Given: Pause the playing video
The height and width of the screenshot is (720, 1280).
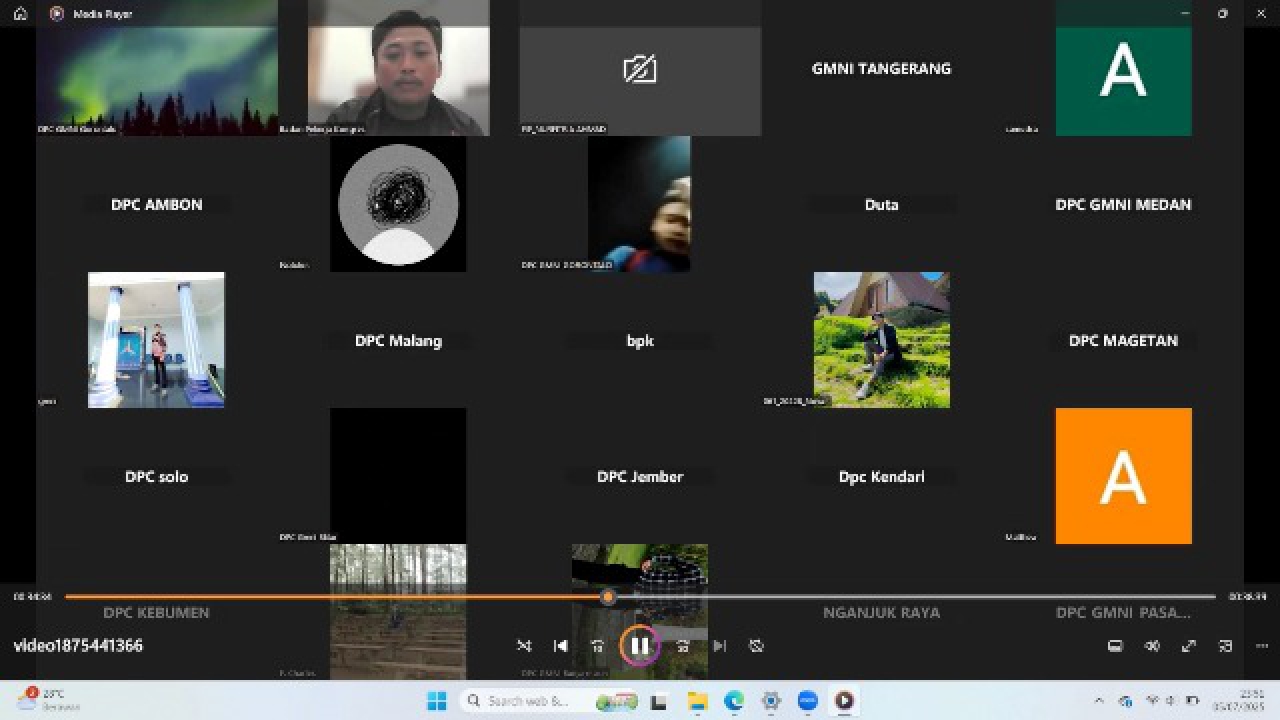Looking at the screenshot, I should (x=640, y=646).
